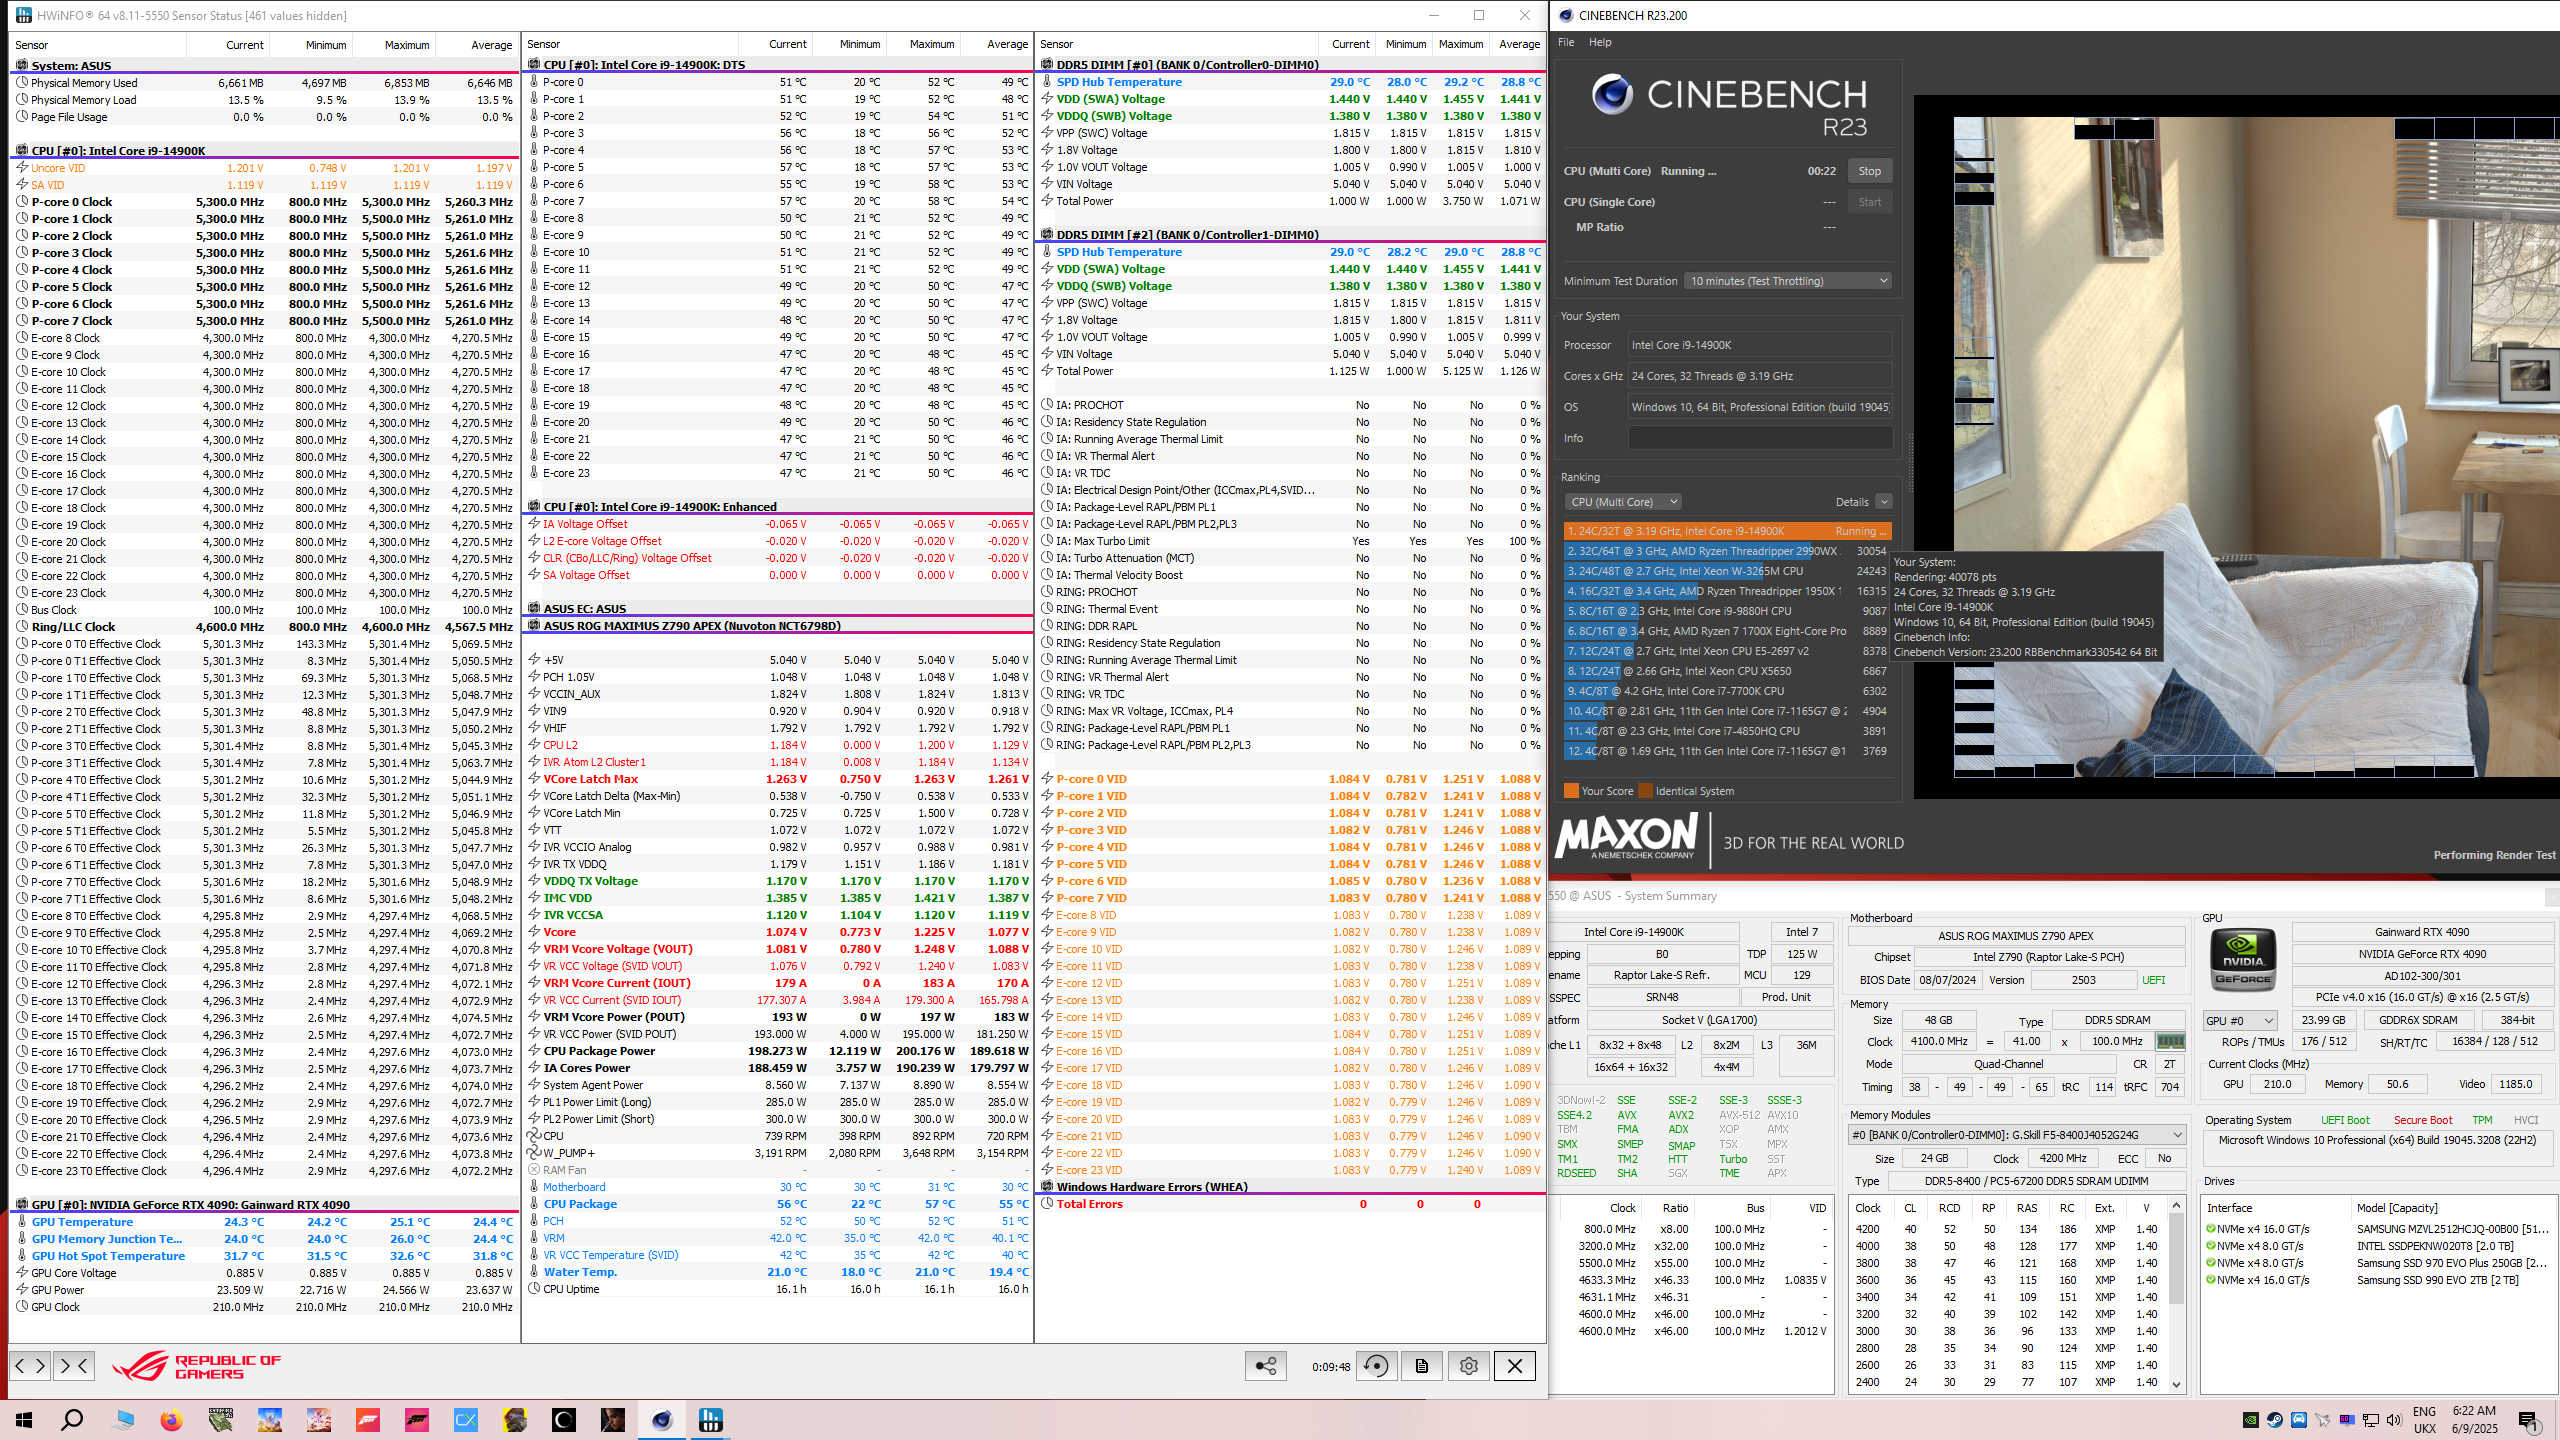The image size is (2560, 1440).
Task: Open the blue CX taskbar icon
Action: (x=466, y=1420)
